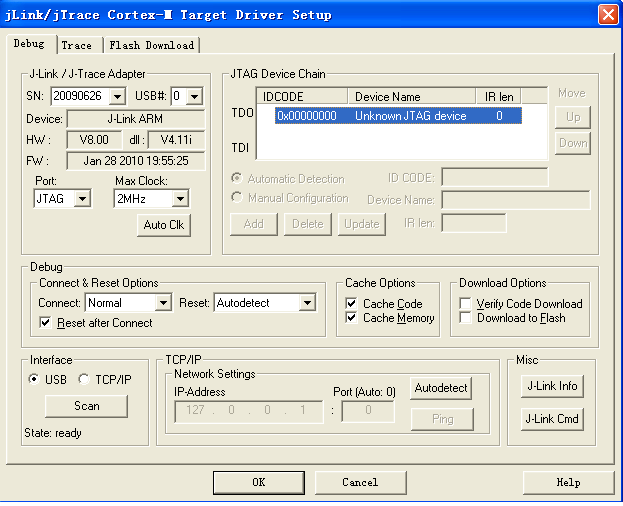Expand the SN serial number dropdown
623x506 pixels.
pyautogui.click(x=116, y=97)
